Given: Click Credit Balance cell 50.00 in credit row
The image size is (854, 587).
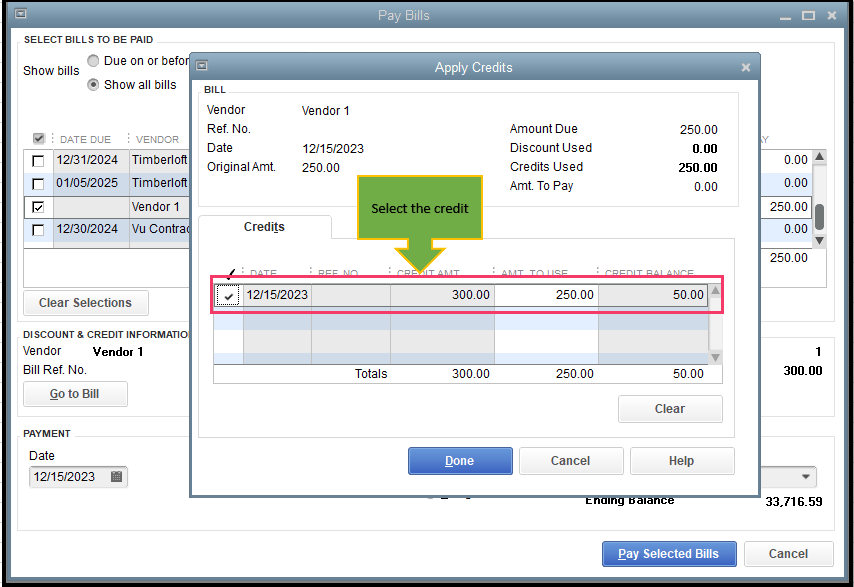Looking at the screenshot, I should 653,295.
